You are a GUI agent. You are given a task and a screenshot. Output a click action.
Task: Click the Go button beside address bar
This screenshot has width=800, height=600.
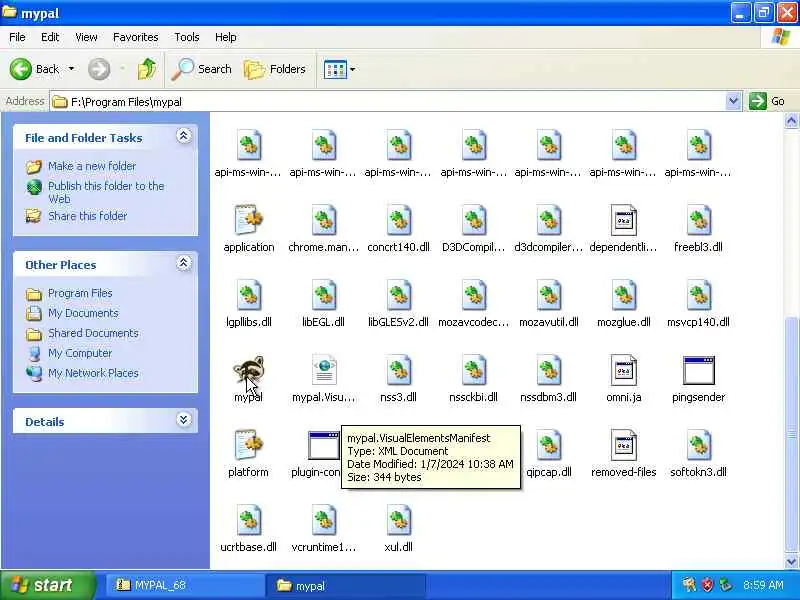click(766, 101)
